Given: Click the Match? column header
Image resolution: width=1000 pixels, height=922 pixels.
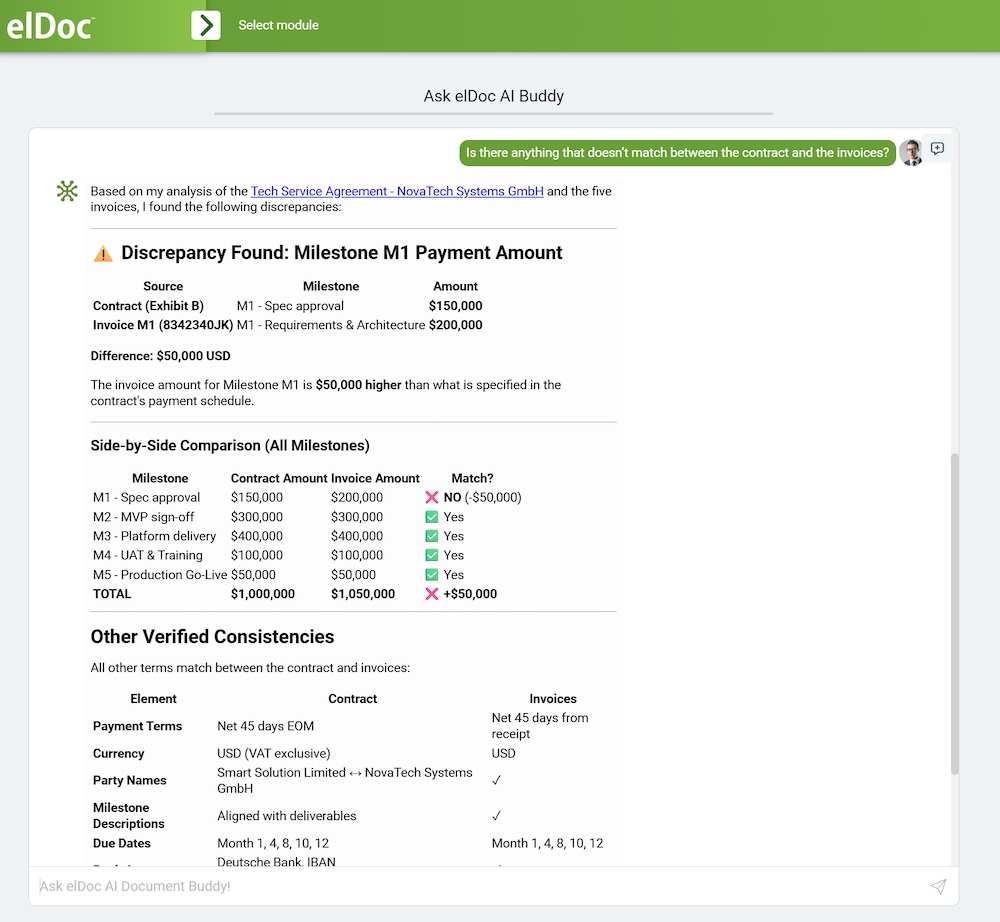Looking at the screenshot, I should [473, 478].
